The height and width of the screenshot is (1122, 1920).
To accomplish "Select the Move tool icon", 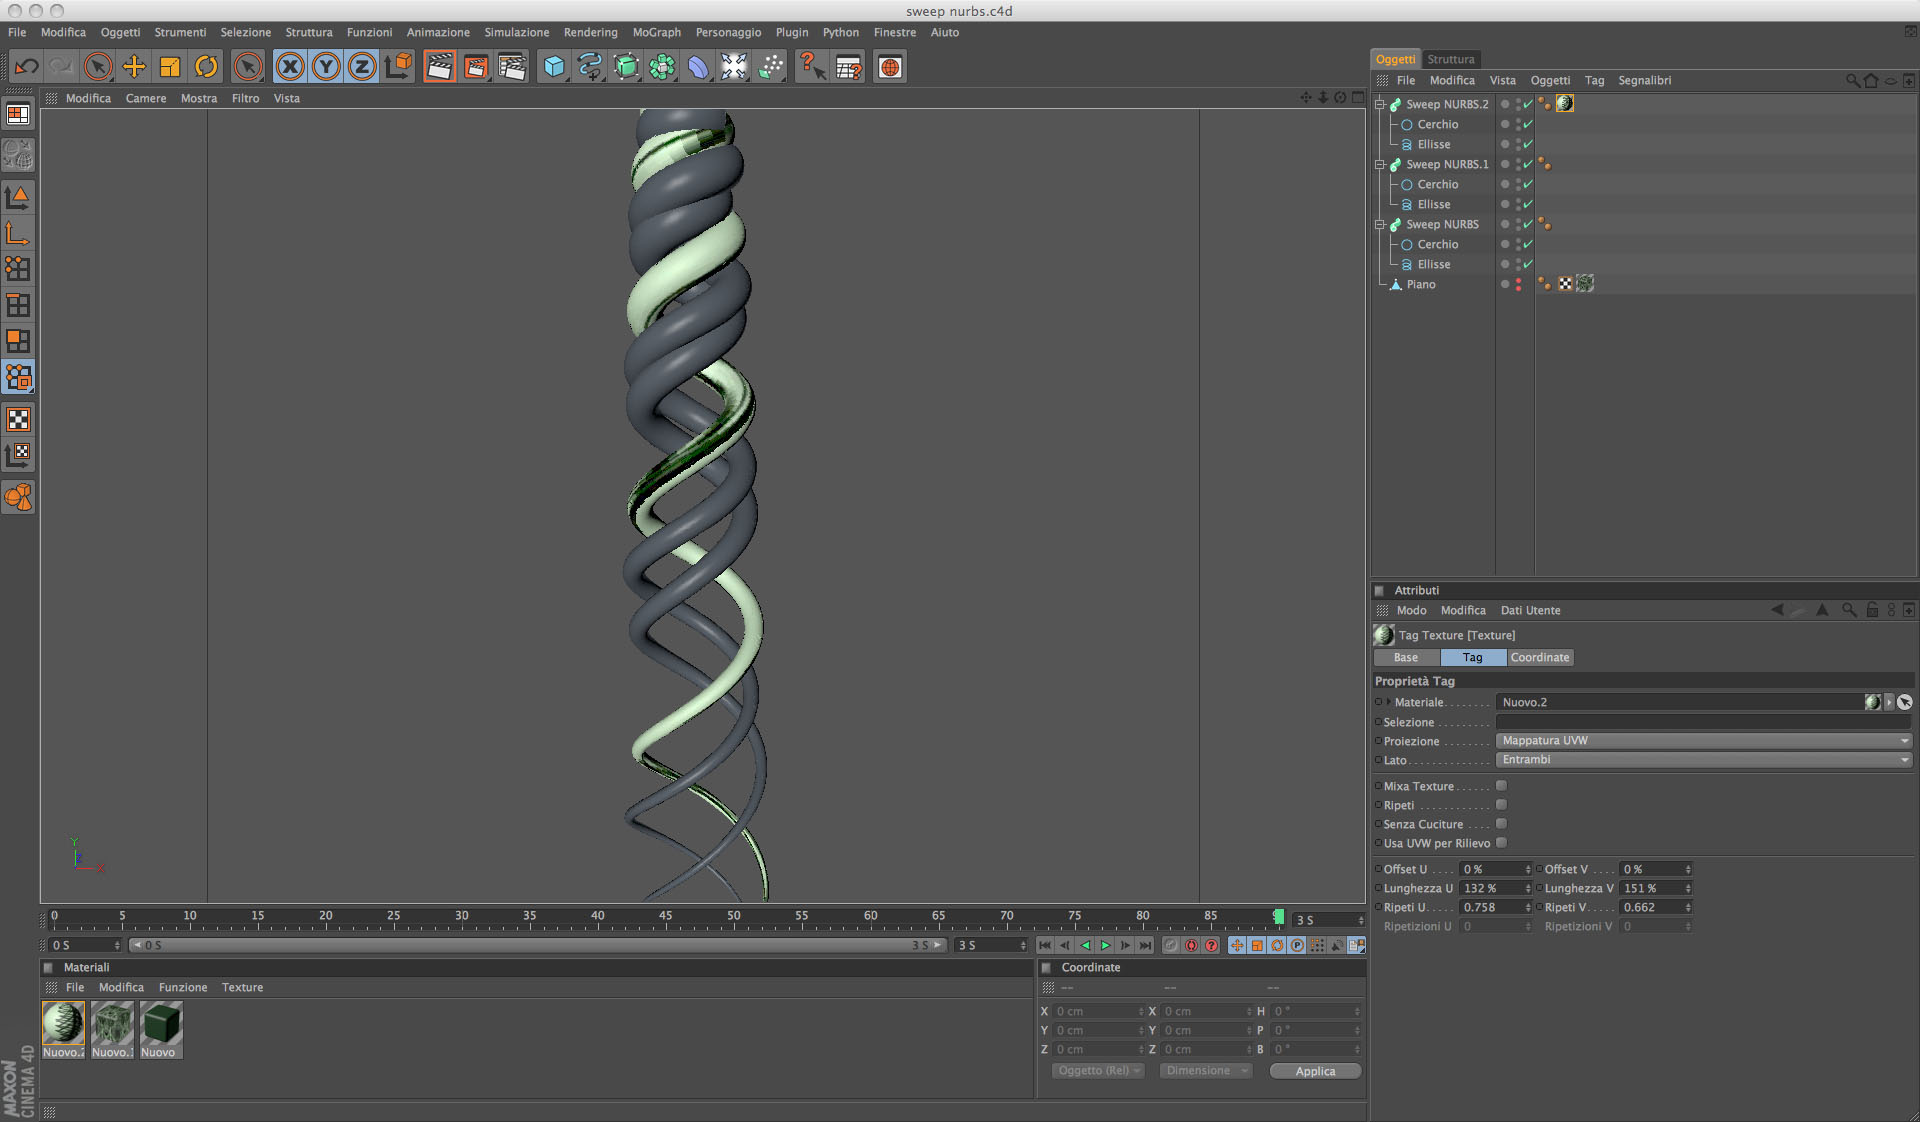I will click(133, 67).
